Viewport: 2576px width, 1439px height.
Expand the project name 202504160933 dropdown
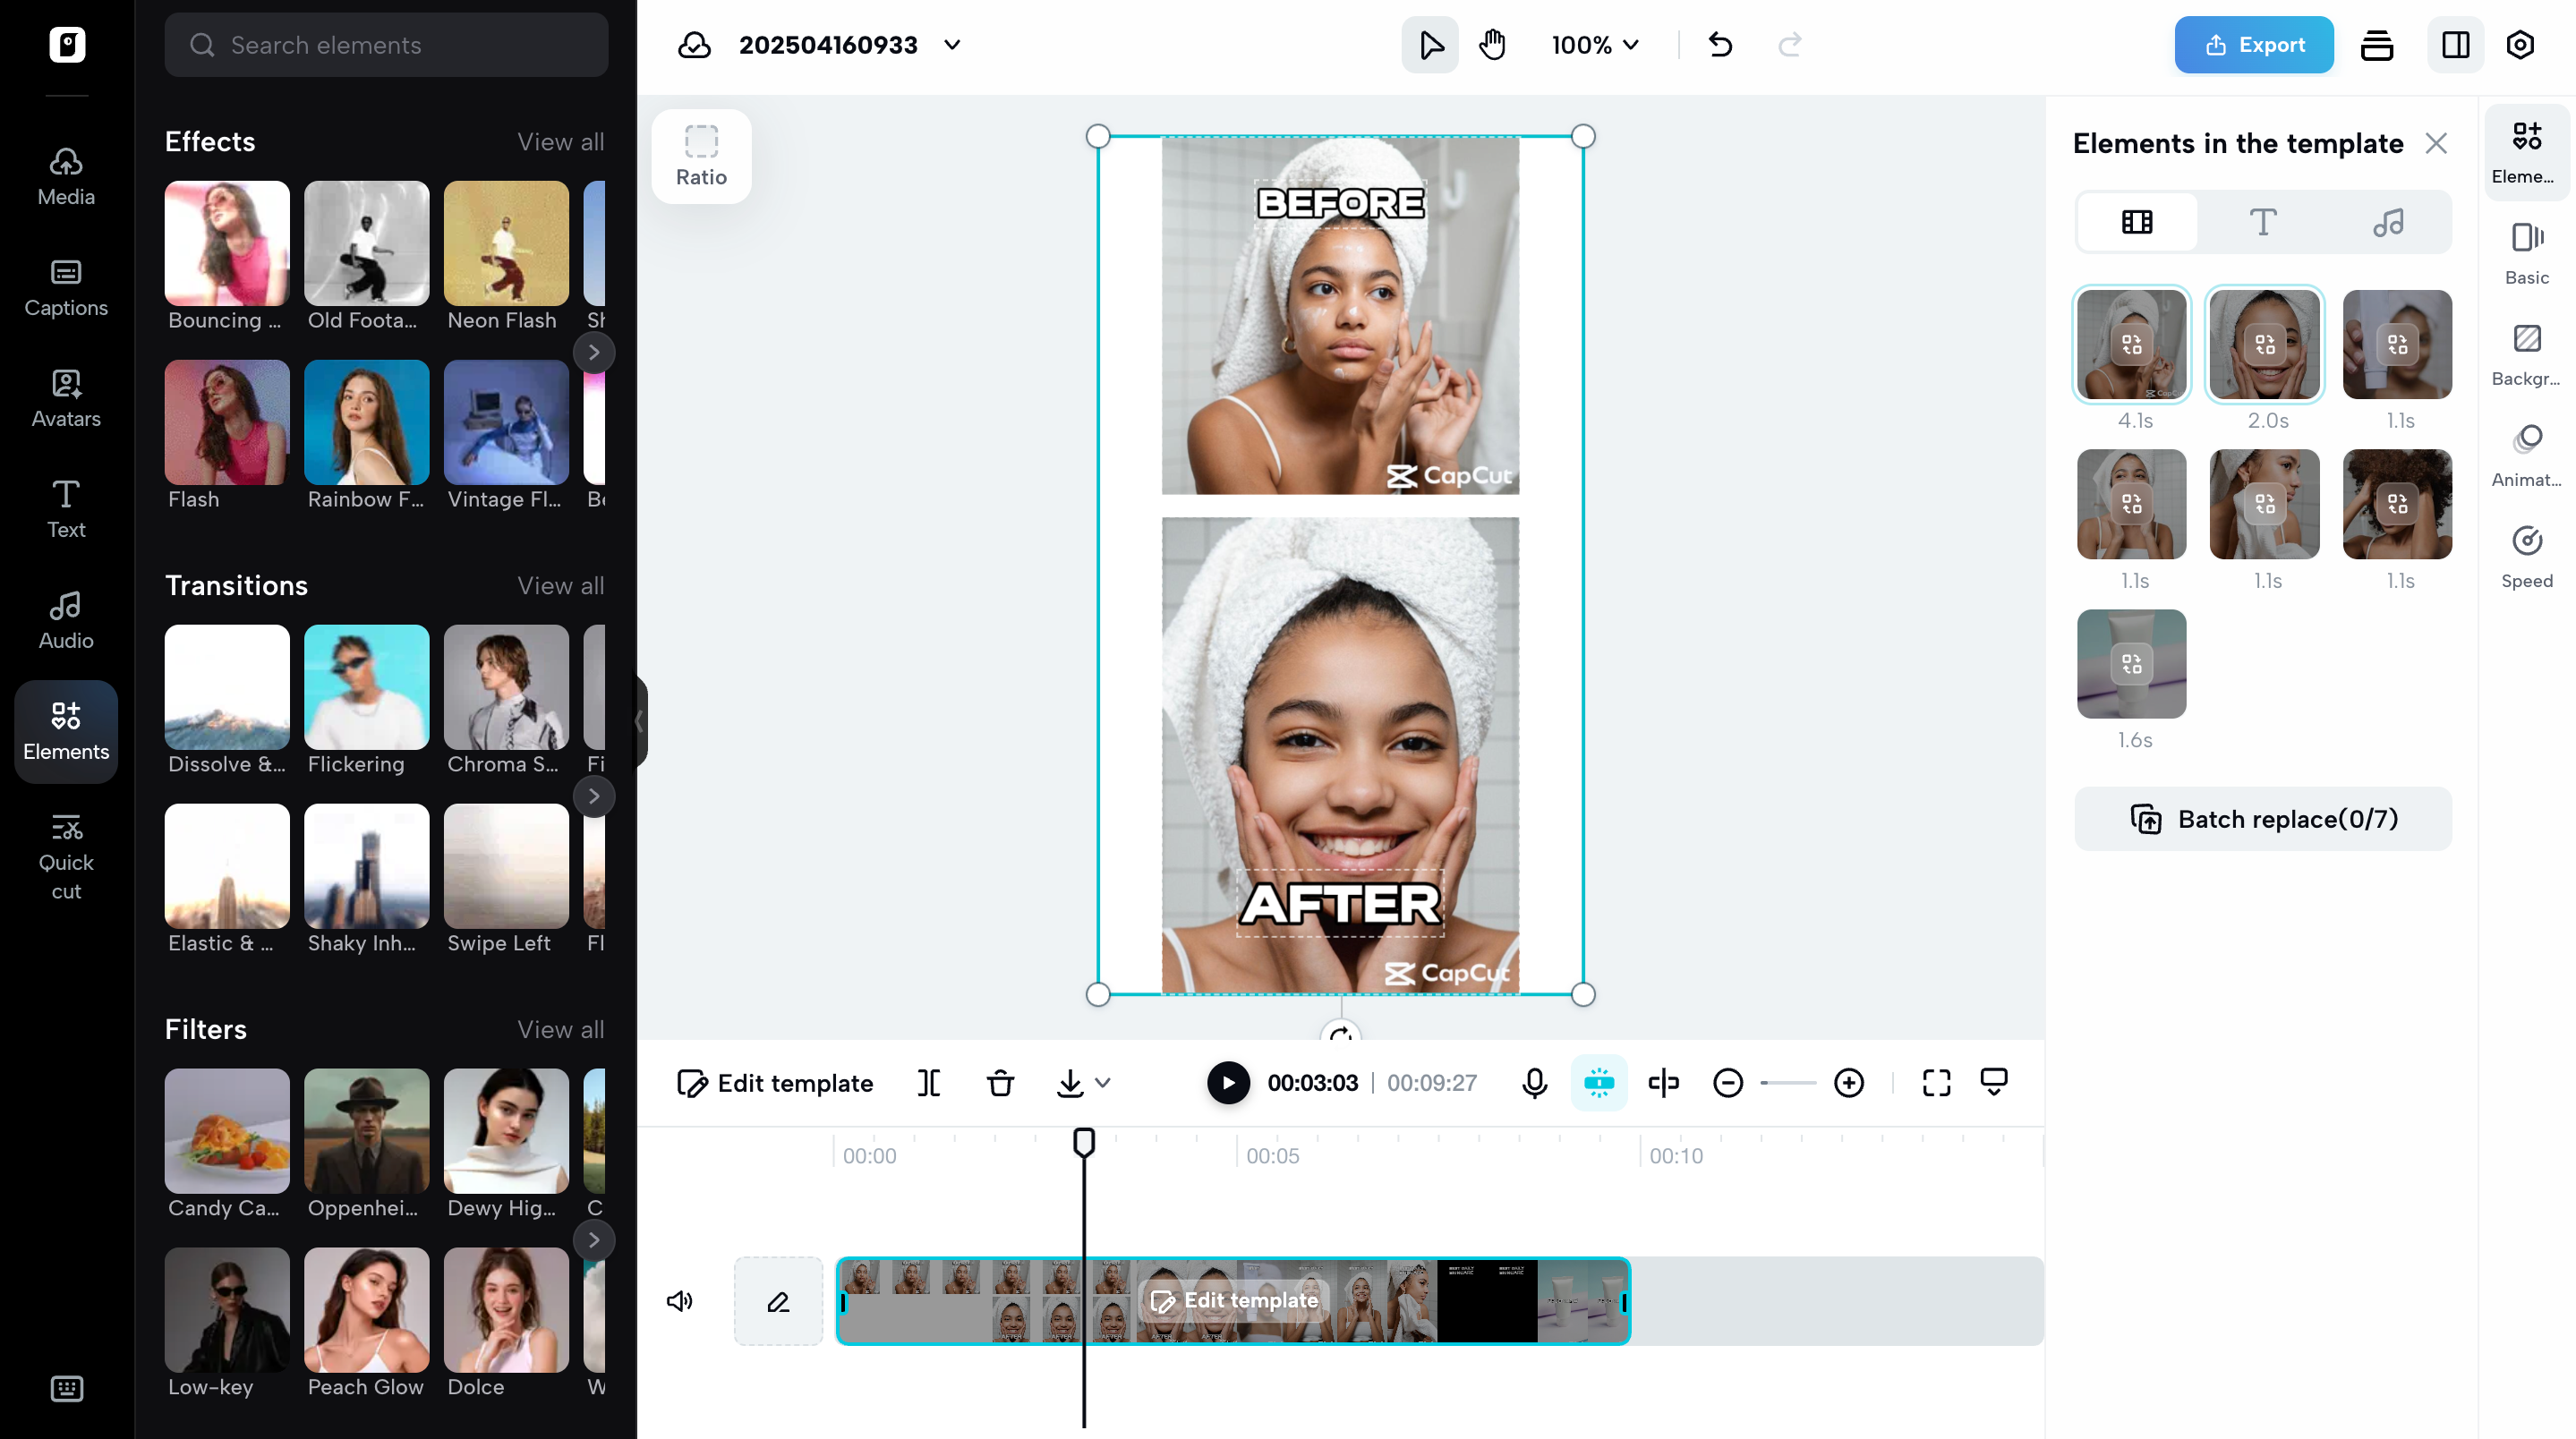951,44
